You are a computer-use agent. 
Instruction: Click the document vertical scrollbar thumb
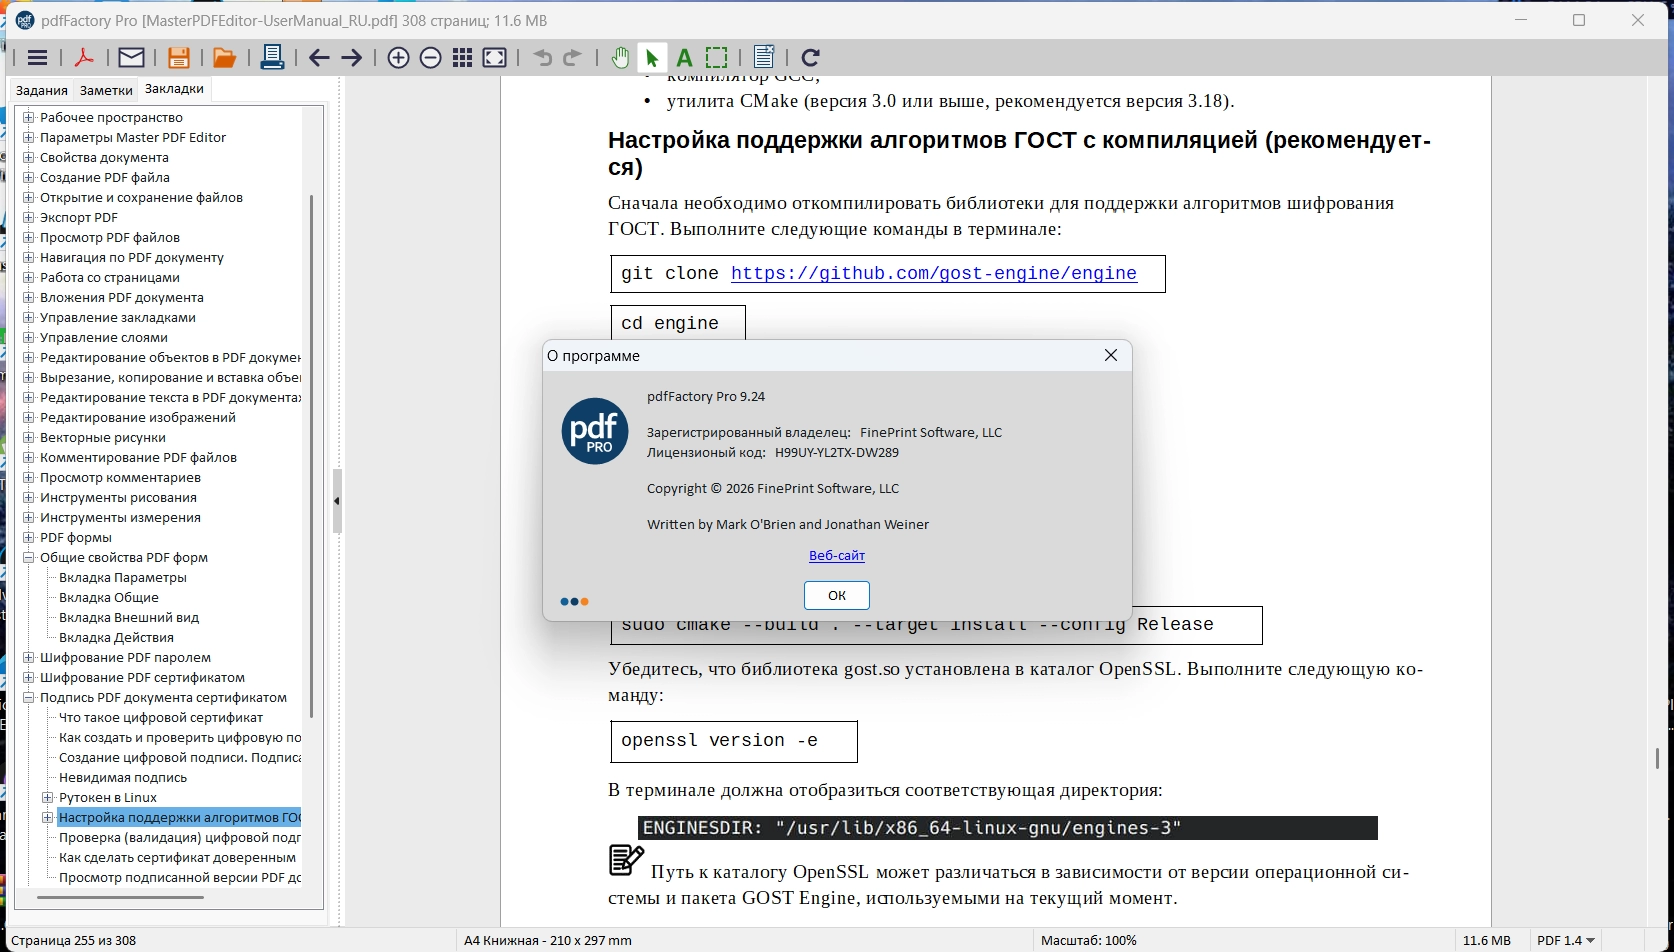tap(1657, 759)
